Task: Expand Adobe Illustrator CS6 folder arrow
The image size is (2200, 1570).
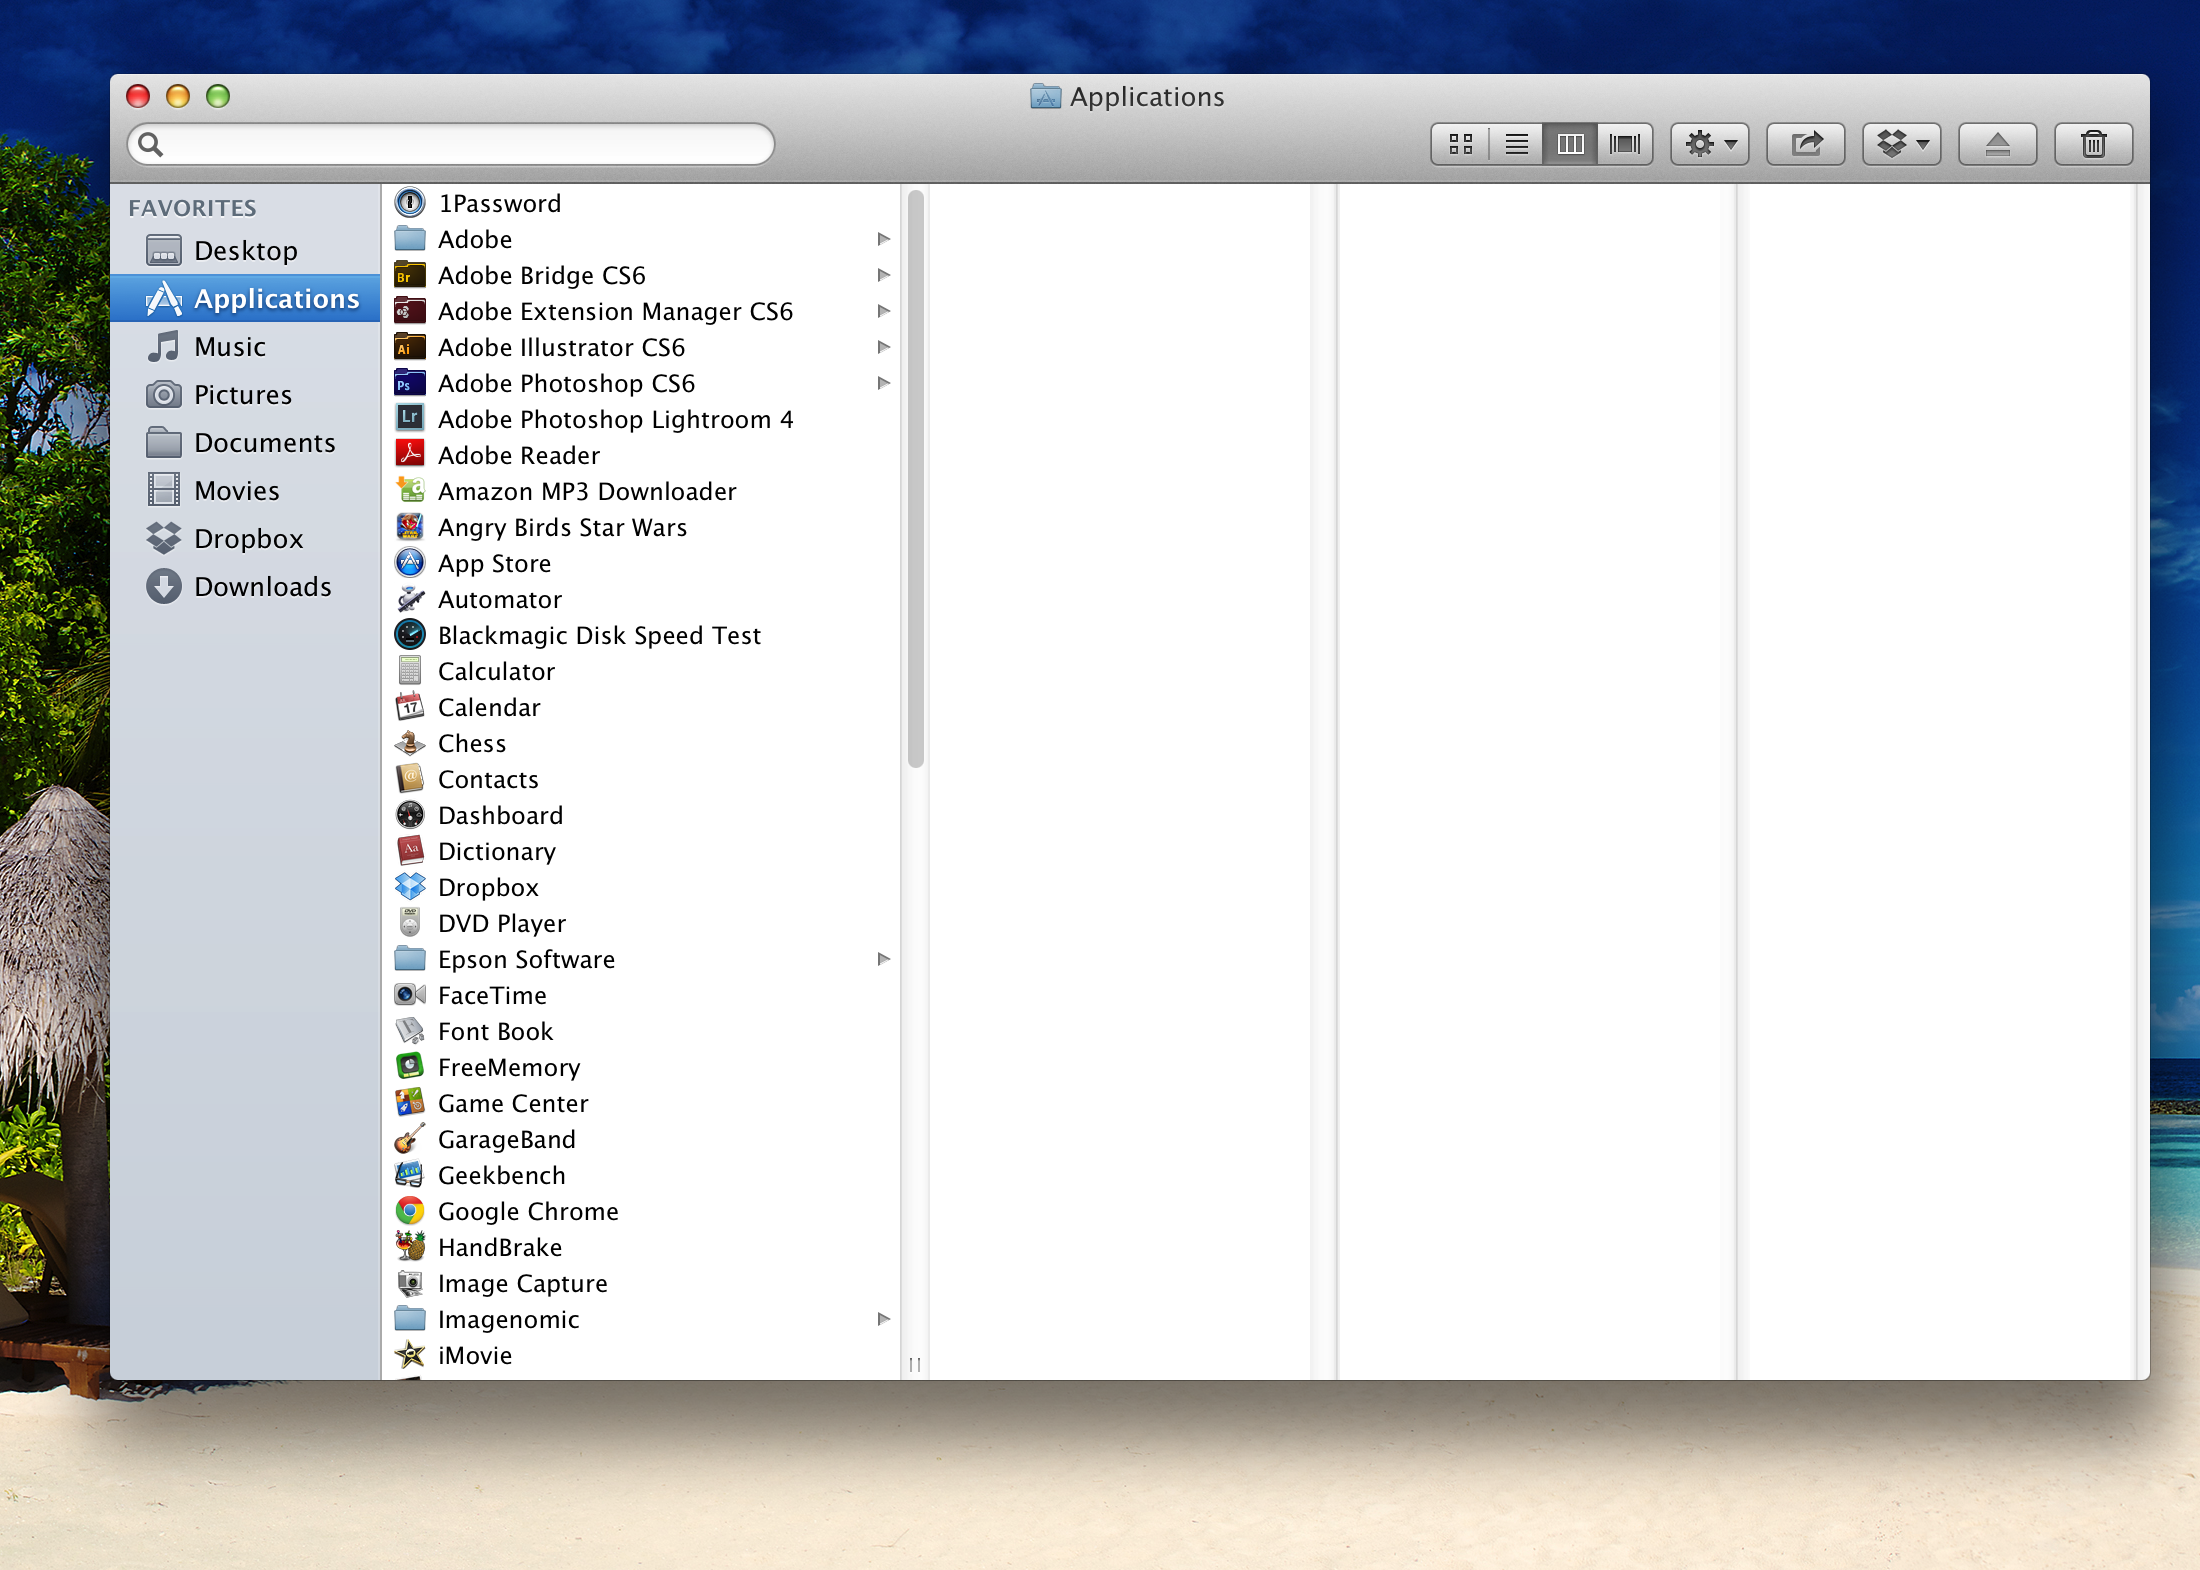Action: 883,347
